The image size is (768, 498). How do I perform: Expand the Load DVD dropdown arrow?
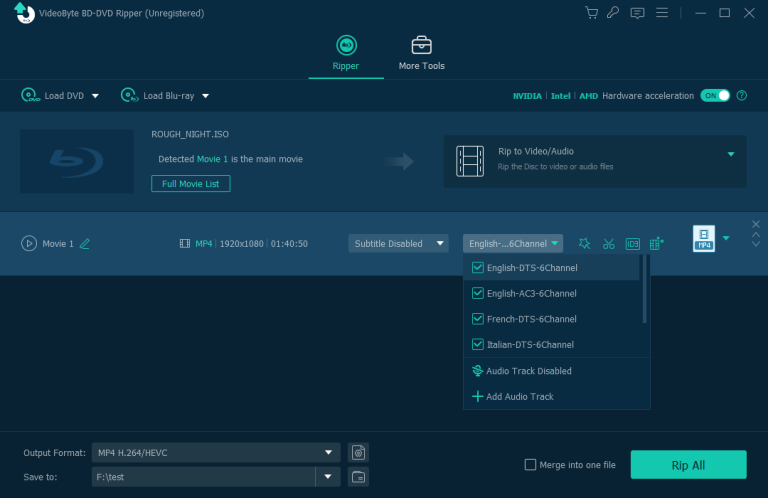point(95,96)
